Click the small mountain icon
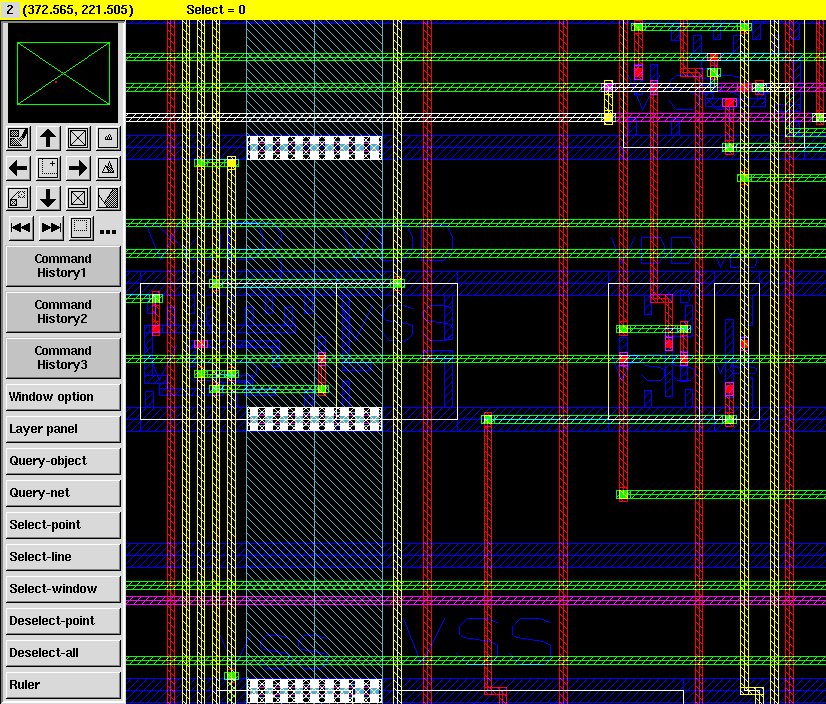This screenshot has width=826, height=704. [109, 138]
